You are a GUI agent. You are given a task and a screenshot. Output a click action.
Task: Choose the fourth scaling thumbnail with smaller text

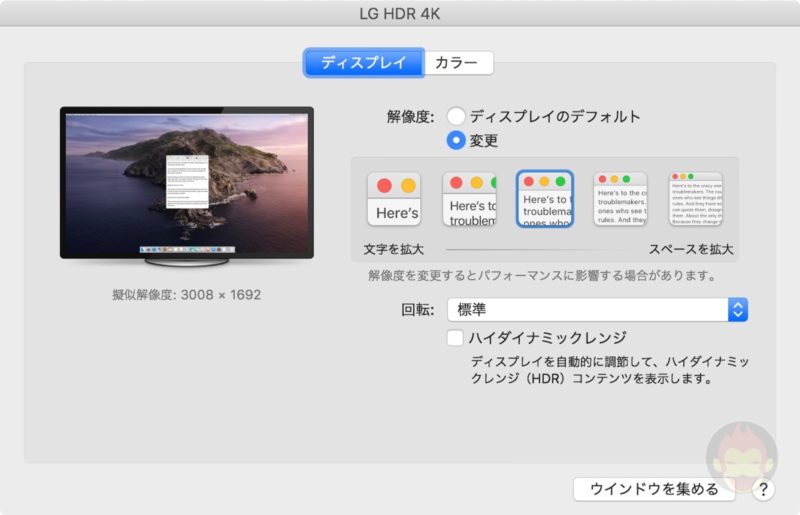(620, 199)
